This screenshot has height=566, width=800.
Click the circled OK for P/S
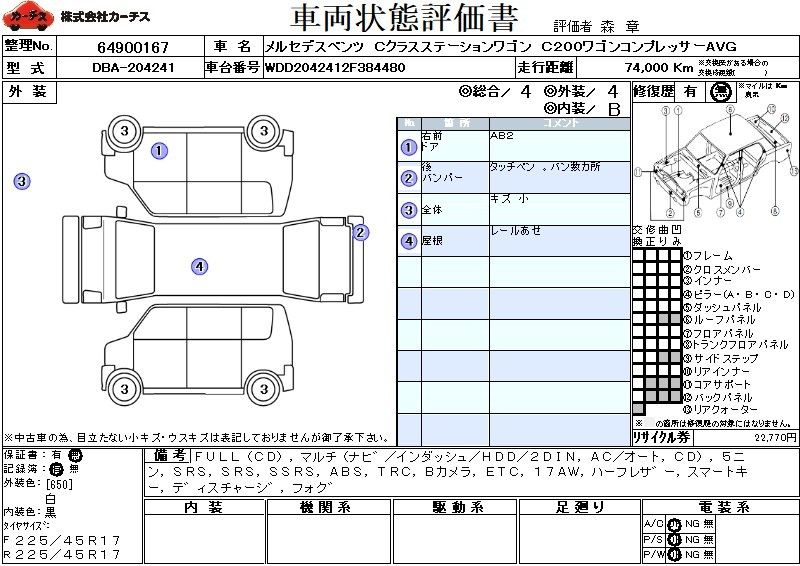point(674,540)
